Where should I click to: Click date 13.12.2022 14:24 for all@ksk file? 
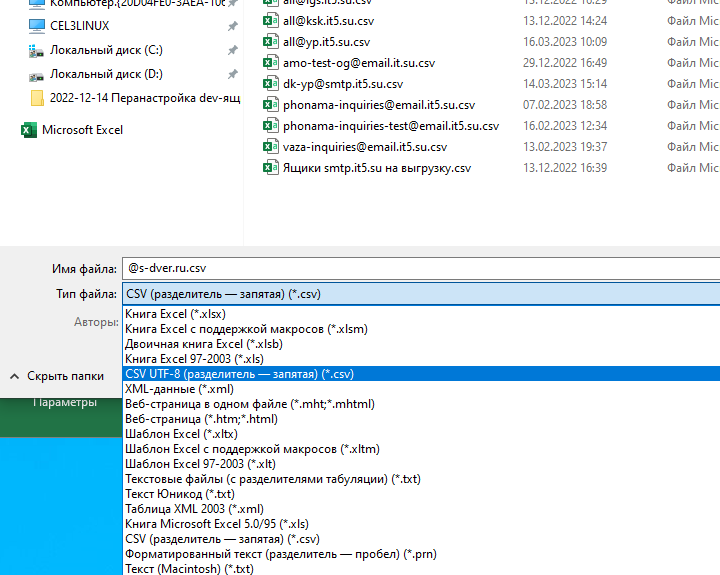coord(565,21)
